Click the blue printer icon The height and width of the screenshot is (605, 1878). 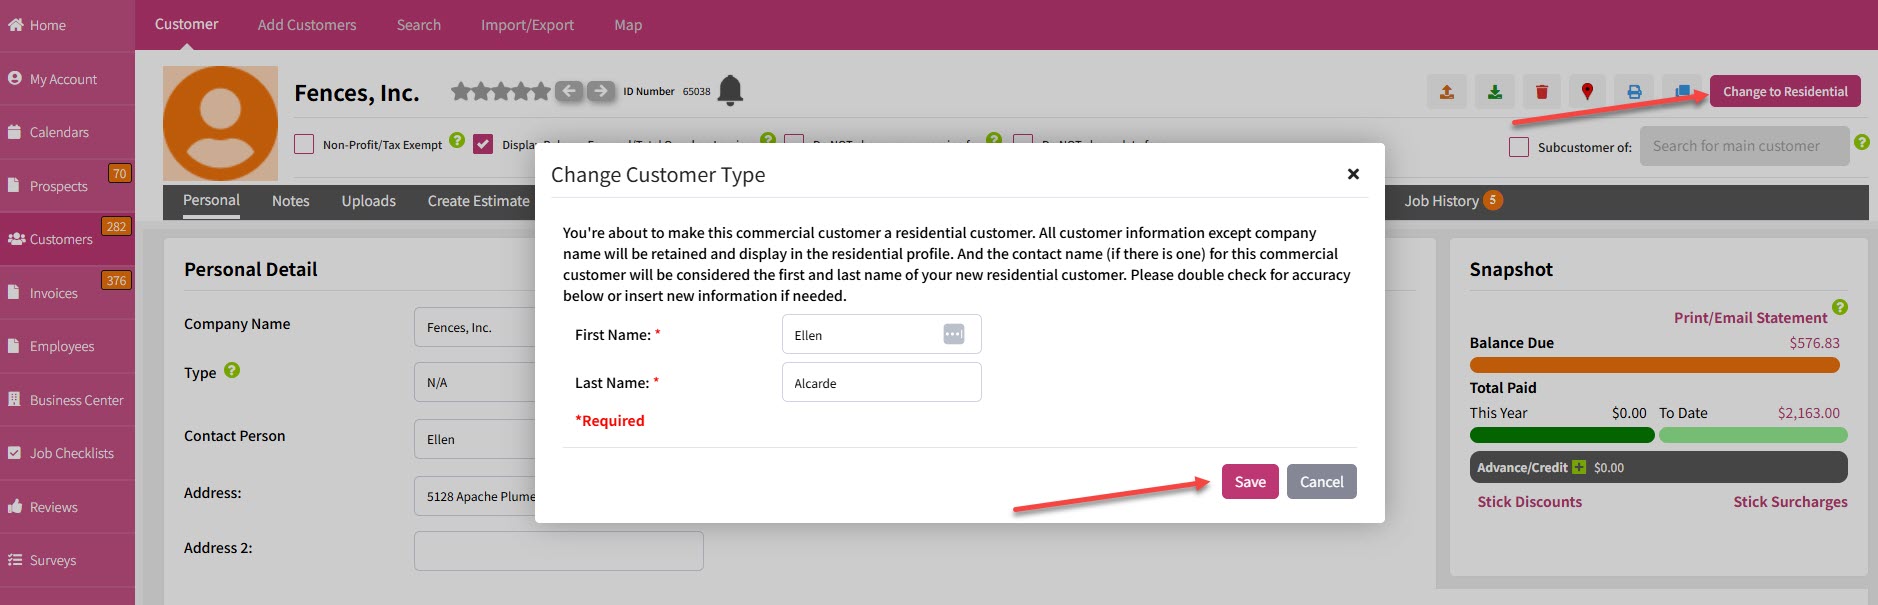point(1634,92)
